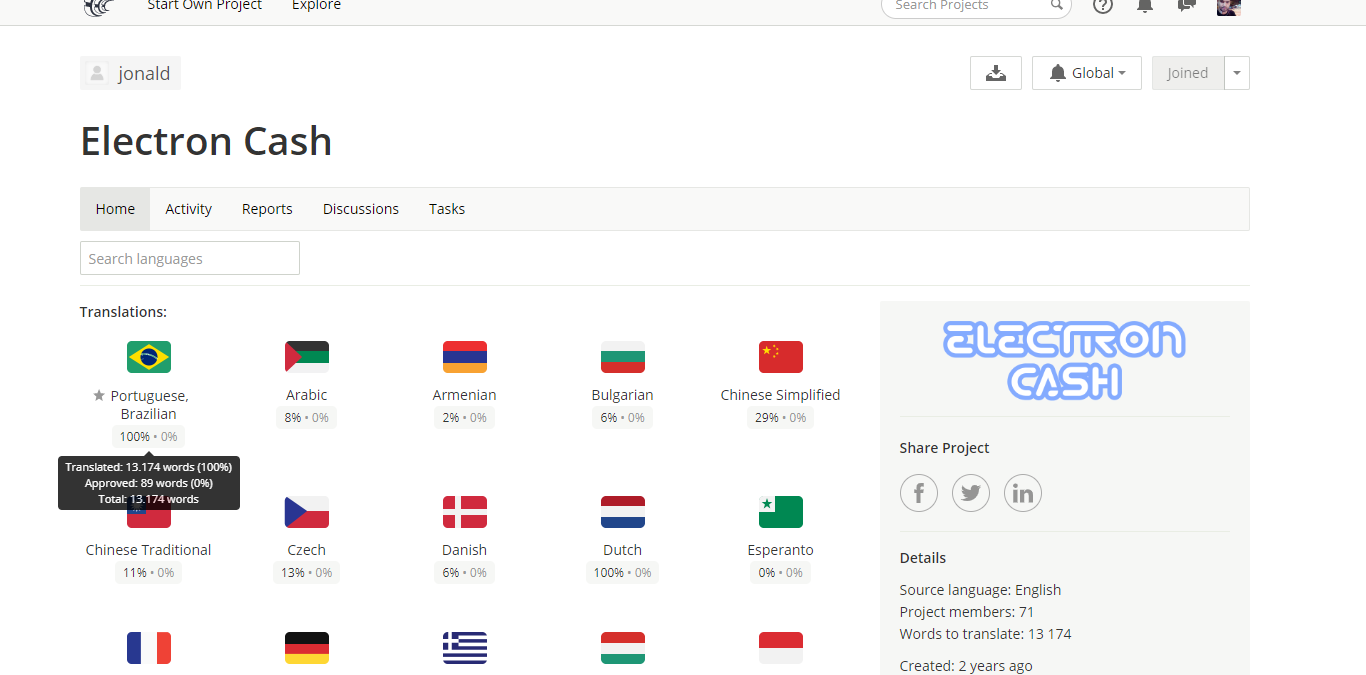Click the French flag icon

(149, 648)
